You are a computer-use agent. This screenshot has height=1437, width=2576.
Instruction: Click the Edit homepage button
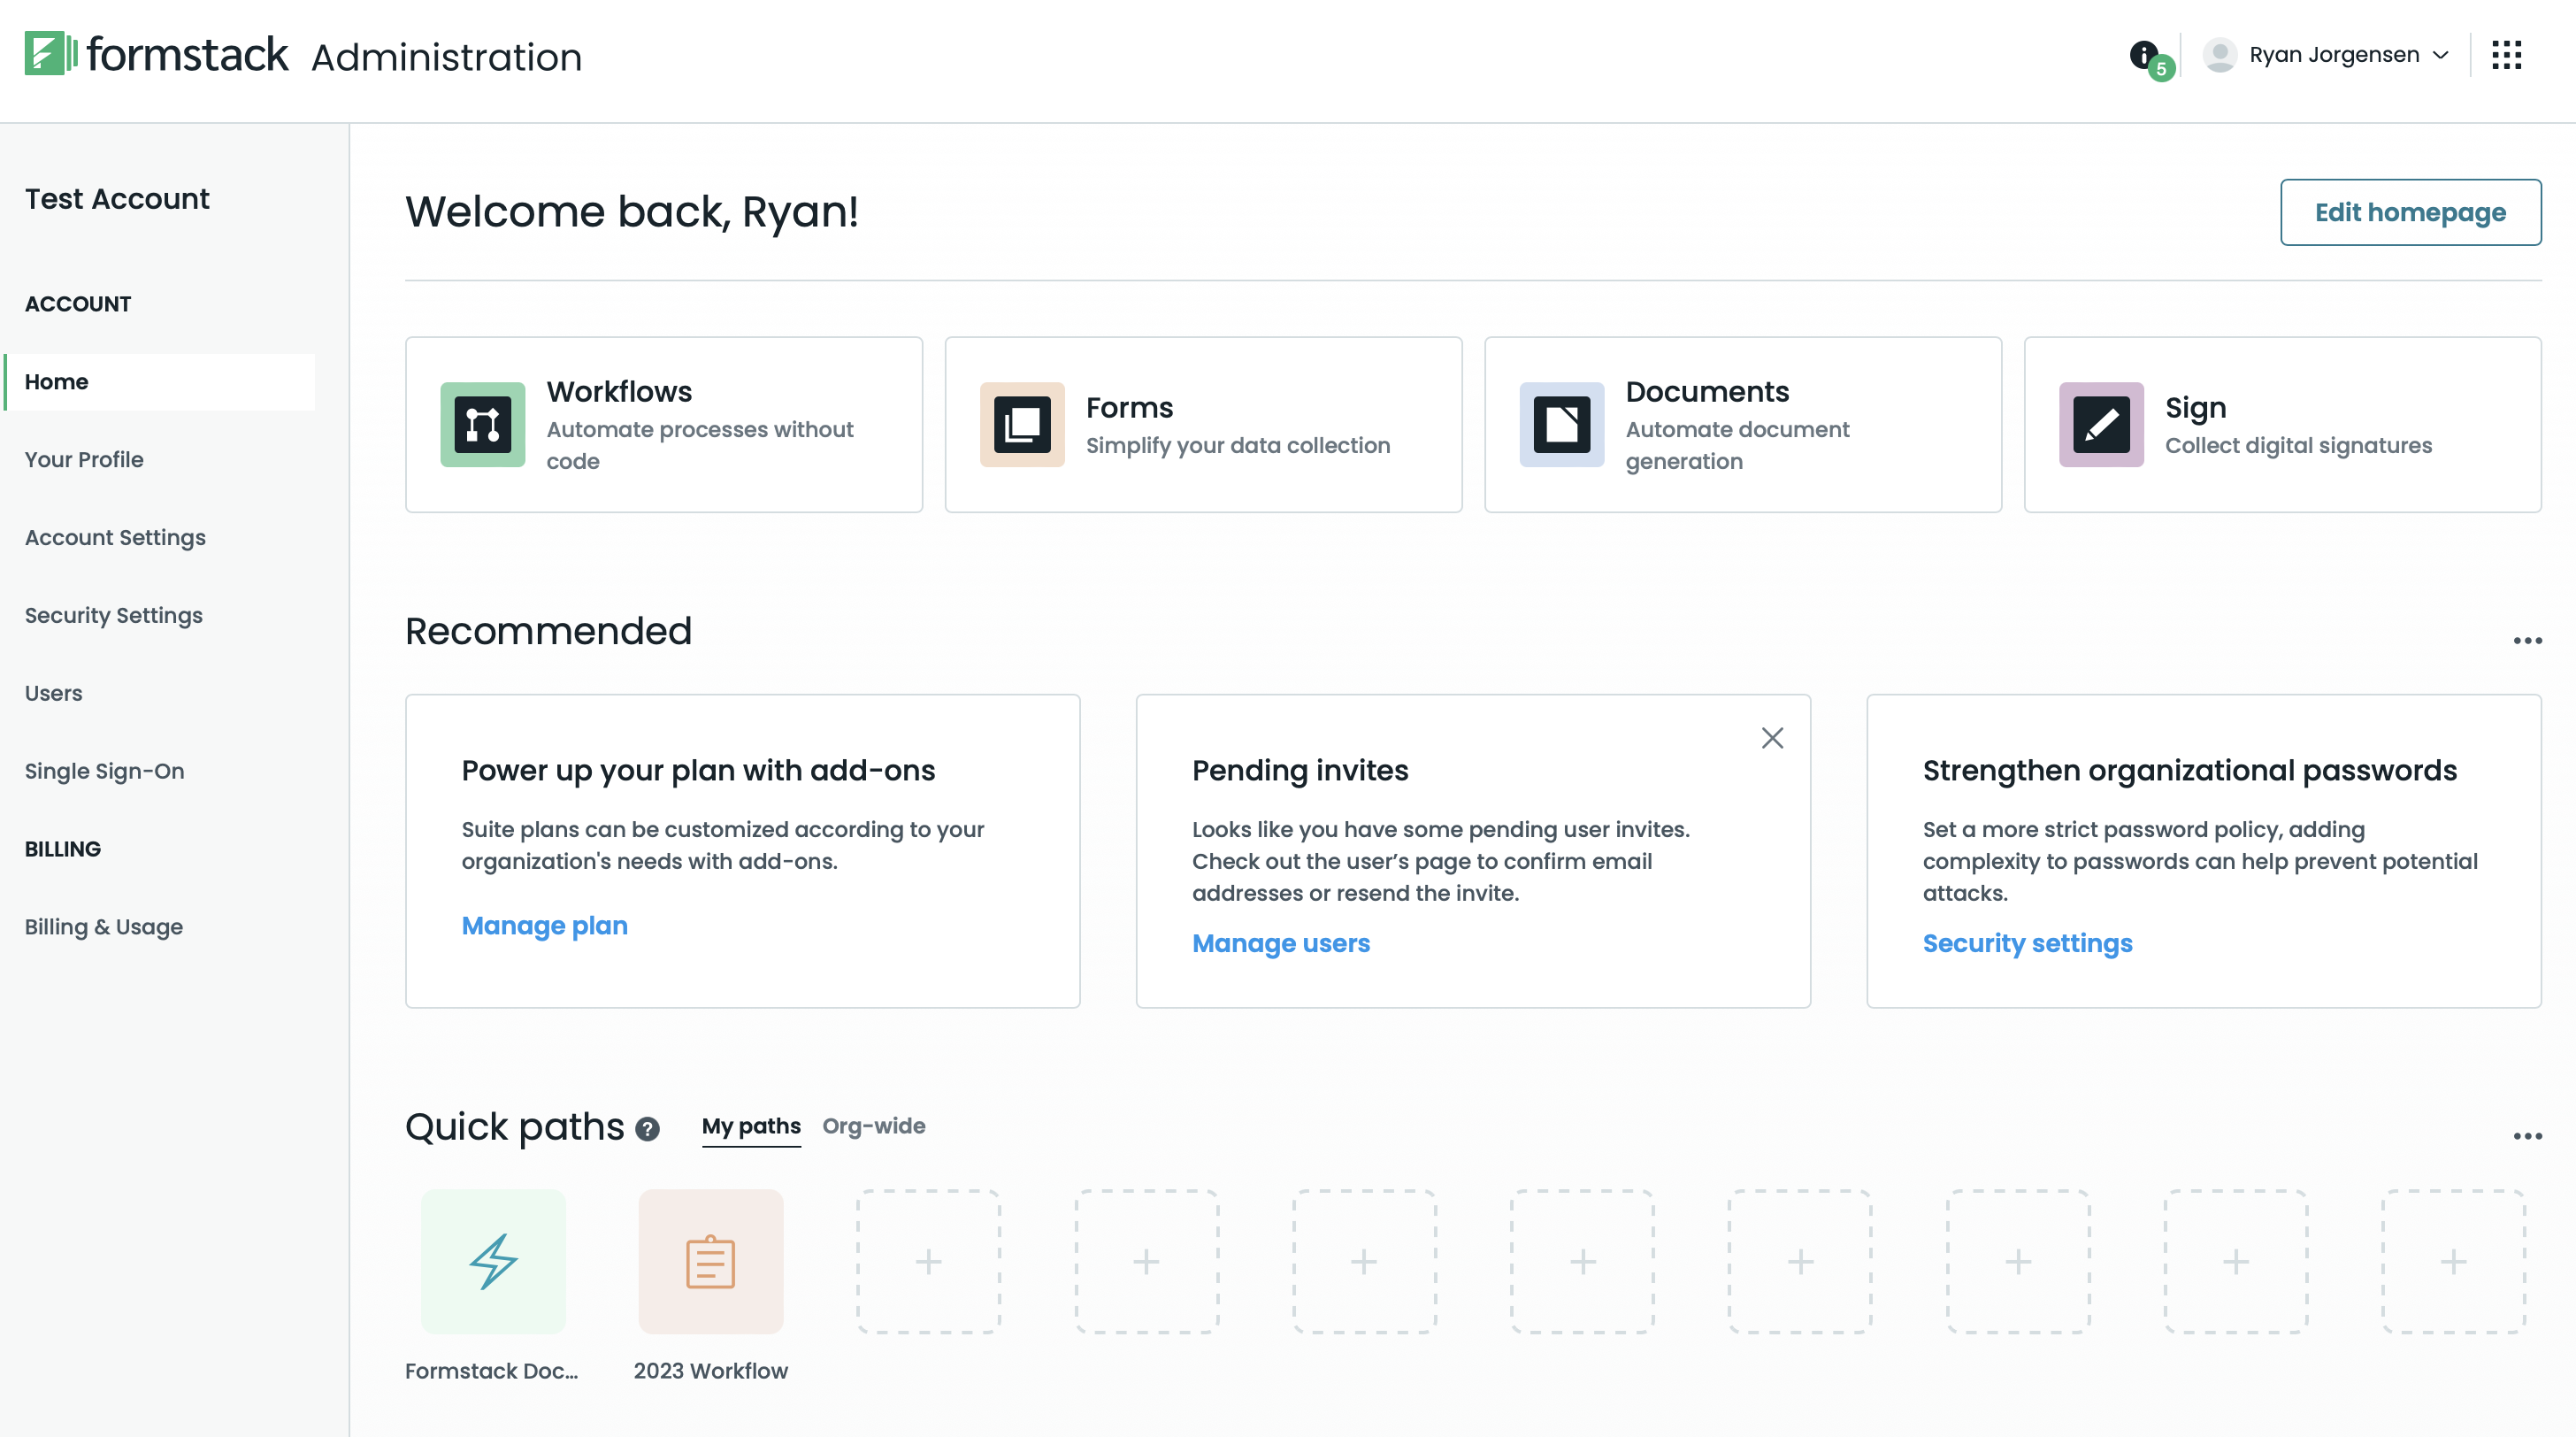2411,211
